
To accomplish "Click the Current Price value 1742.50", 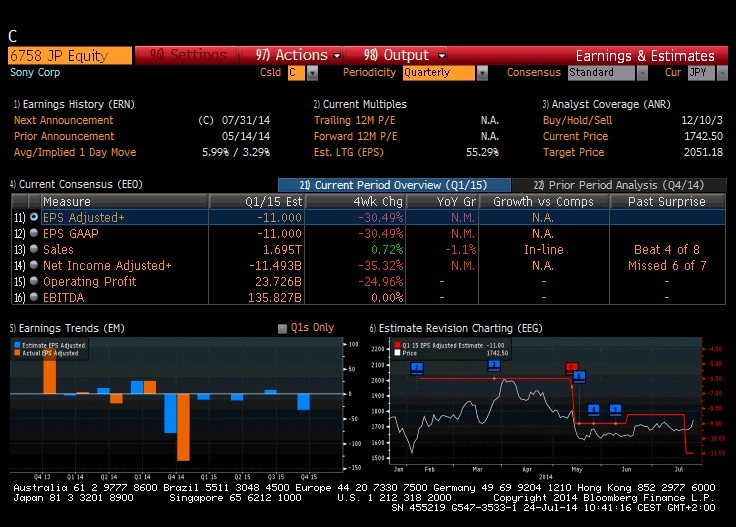I will 703,136.
